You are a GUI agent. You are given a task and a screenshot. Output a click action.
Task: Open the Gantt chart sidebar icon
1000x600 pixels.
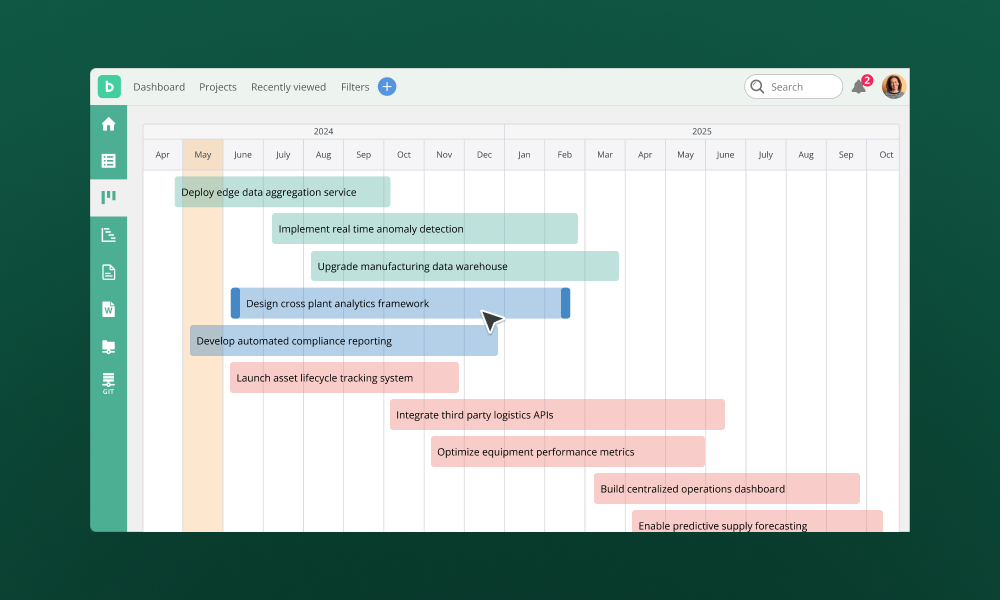[109, 235]
